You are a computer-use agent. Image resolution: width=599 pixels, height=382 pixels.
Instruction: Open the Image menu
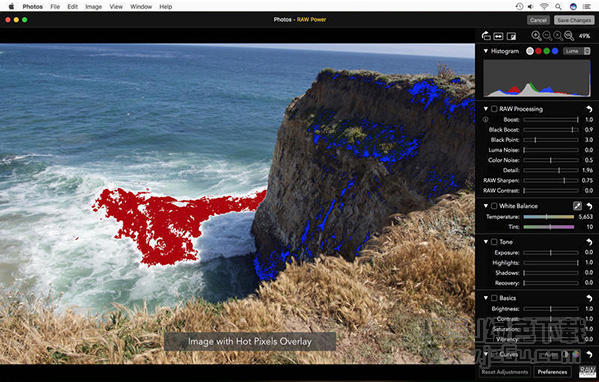[93, 6]
